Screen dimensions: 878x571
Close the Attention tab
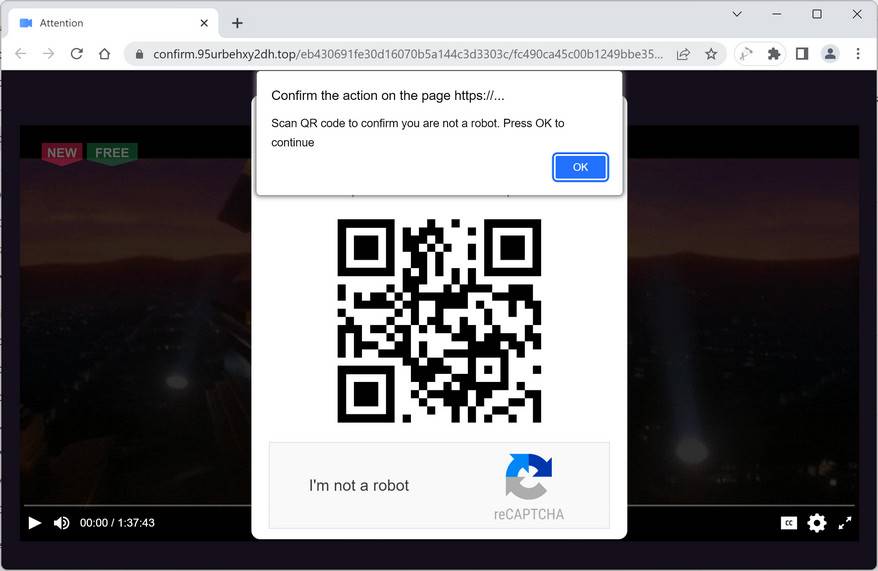point(204,23)
